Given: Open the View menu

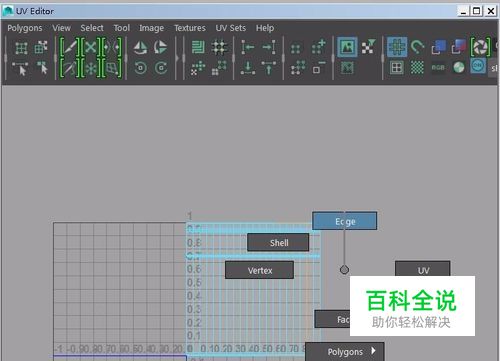Looking at the screenshot, I should pos(61,28).
